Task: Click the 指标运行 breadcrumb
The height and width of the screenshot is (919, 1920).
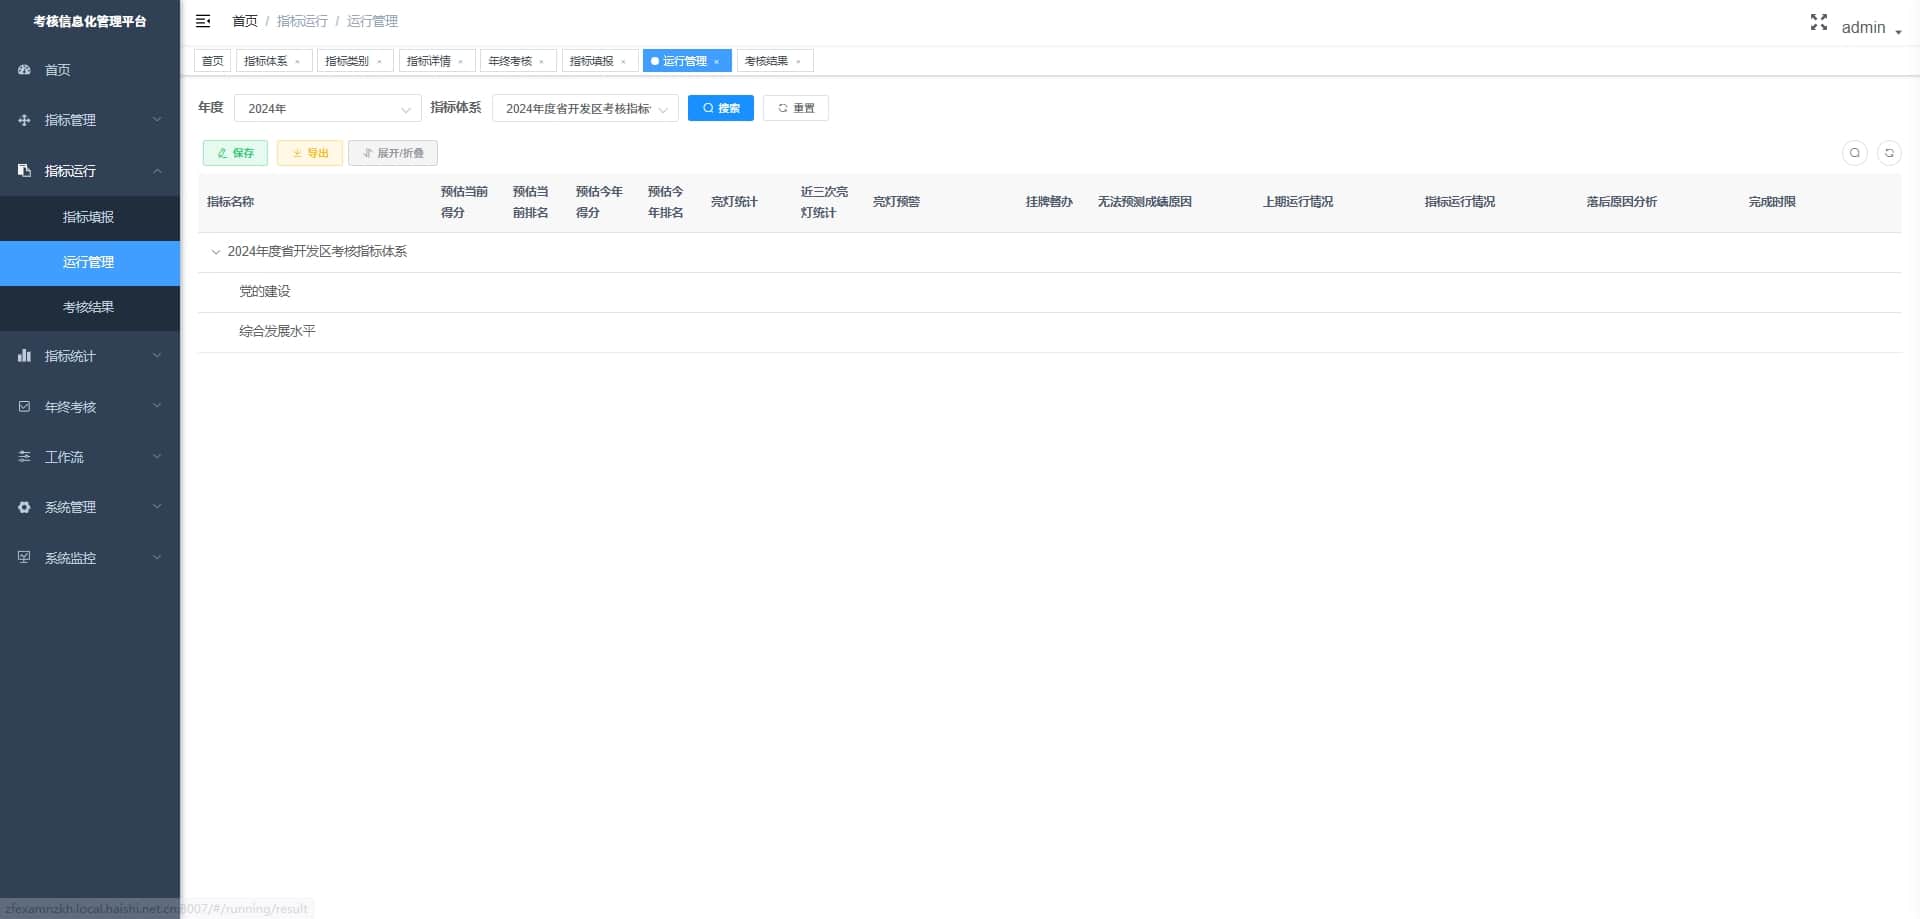Action: (x=302, y=21)
